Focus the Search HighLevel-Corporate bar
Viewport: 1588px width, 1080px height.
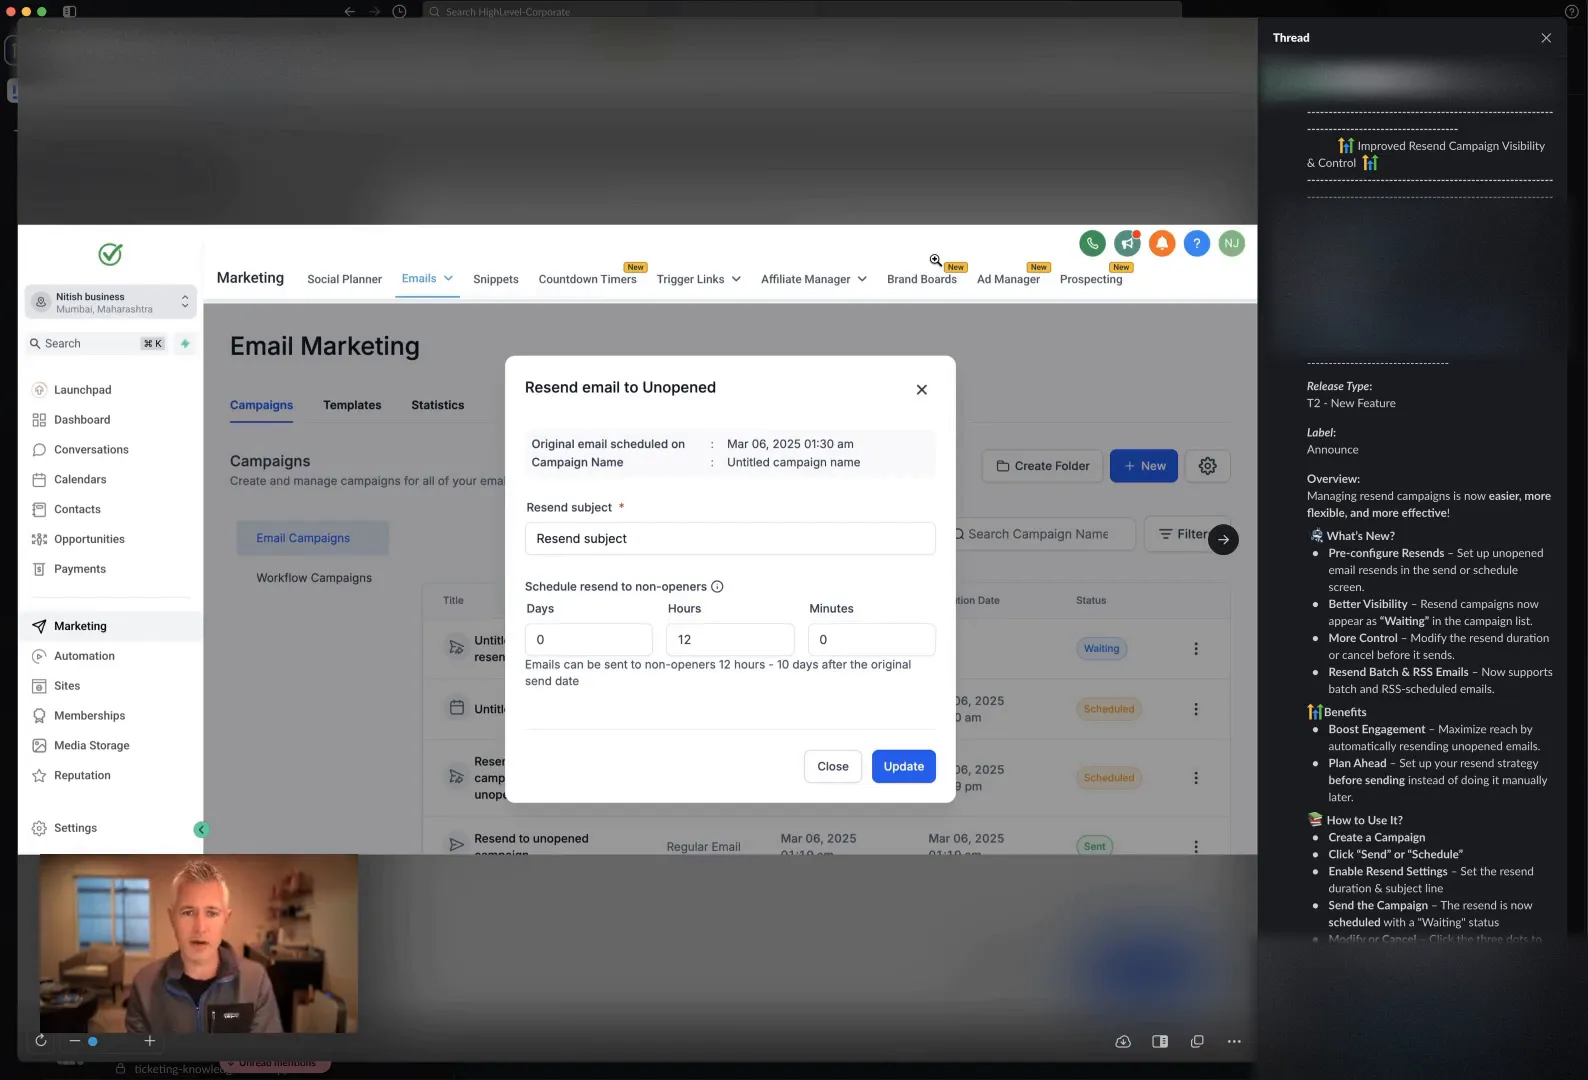pyautogui.click(x=802, y=12)
